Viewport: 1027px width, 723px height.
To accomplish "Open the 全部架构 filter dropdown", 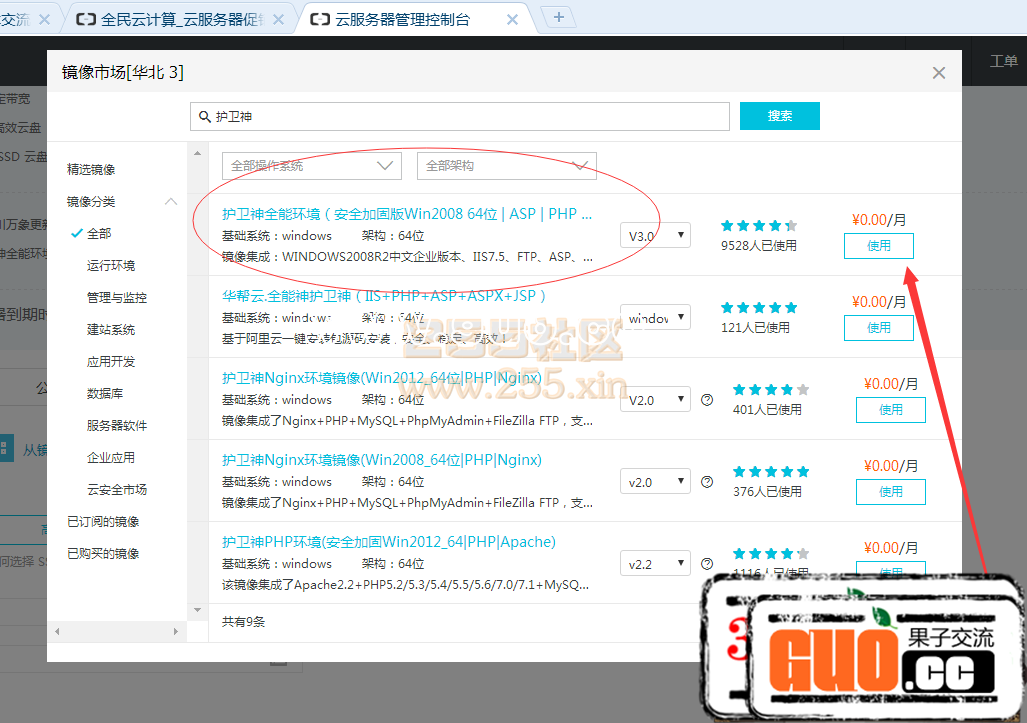I will click(506, 166).
